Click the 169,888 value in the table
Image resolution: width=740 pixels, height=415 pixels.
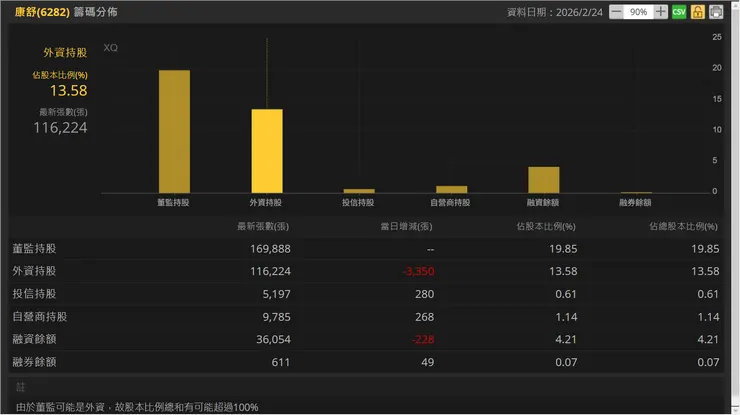pos(270,249)
